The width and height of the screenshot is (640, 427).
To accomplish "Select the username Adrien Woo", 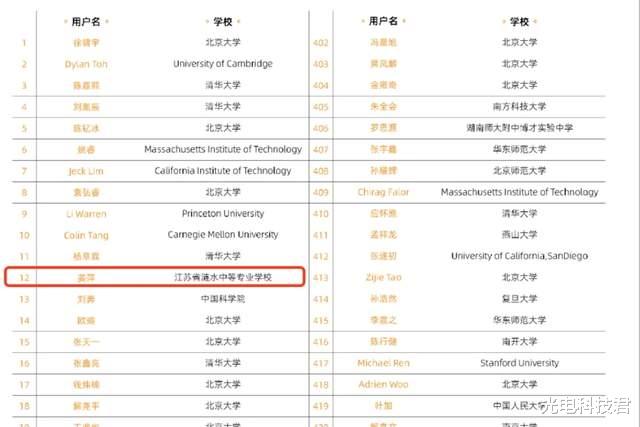I will [383, 385].
